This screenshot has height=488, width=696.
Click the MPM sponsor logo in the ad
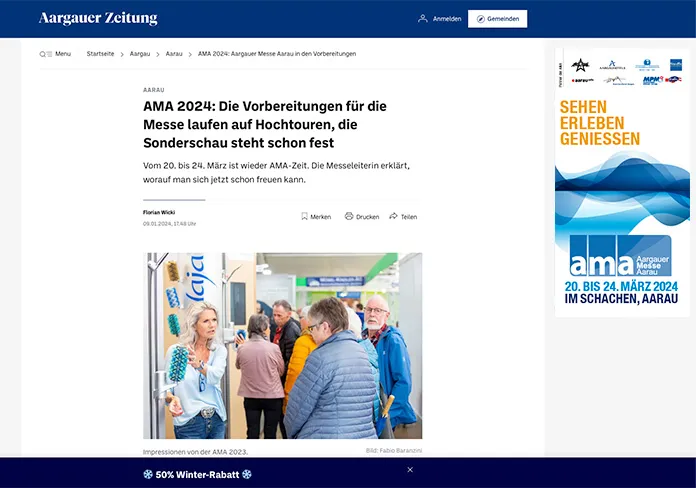click(x=652, y=80)
